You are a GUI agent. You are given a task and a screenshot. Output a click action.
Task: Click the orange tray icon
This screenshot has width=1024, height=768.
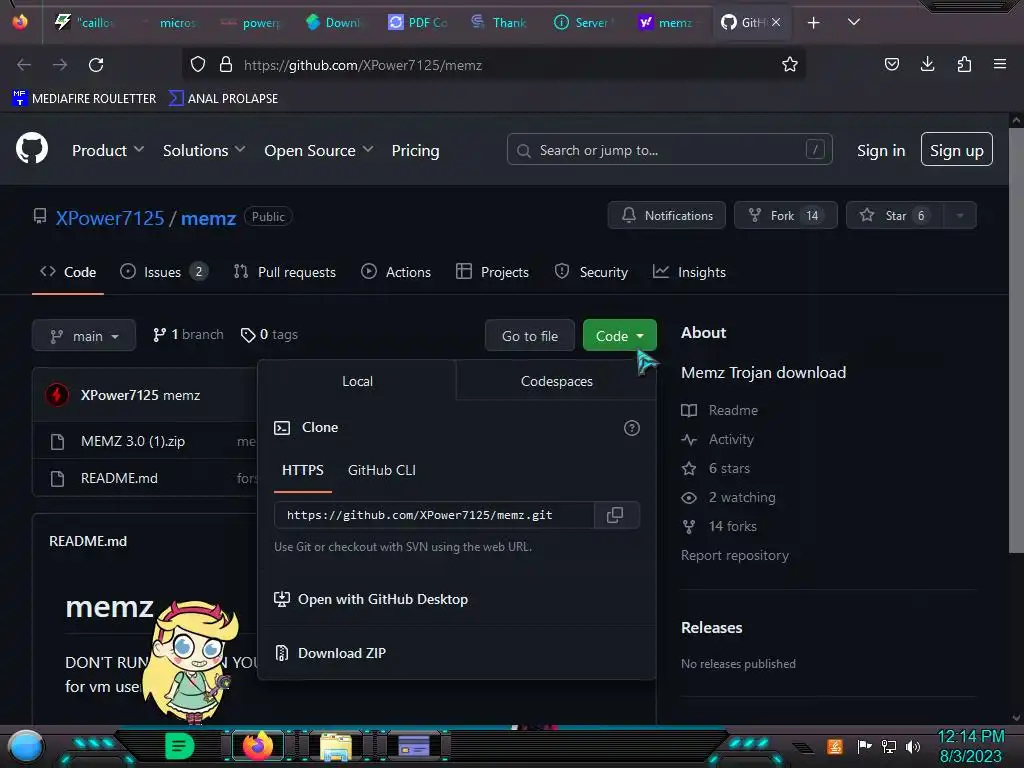tap(835, 746)
